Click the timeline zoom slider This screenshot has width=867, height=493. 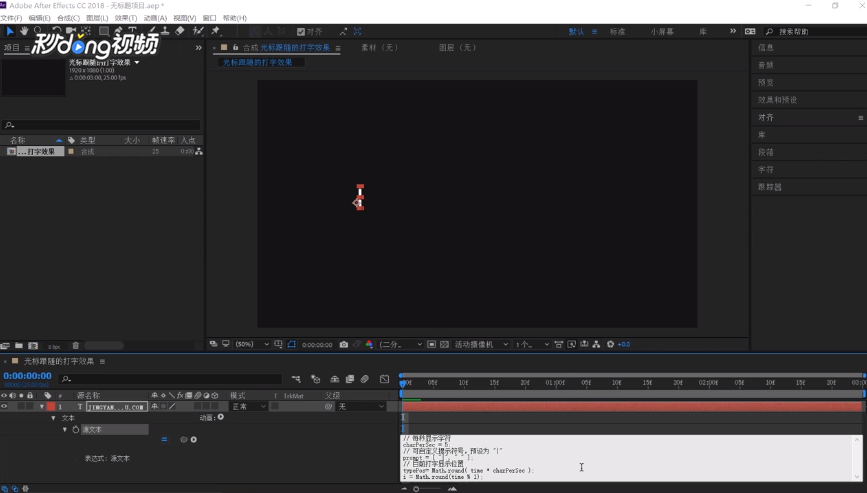(x=416, y=489)
